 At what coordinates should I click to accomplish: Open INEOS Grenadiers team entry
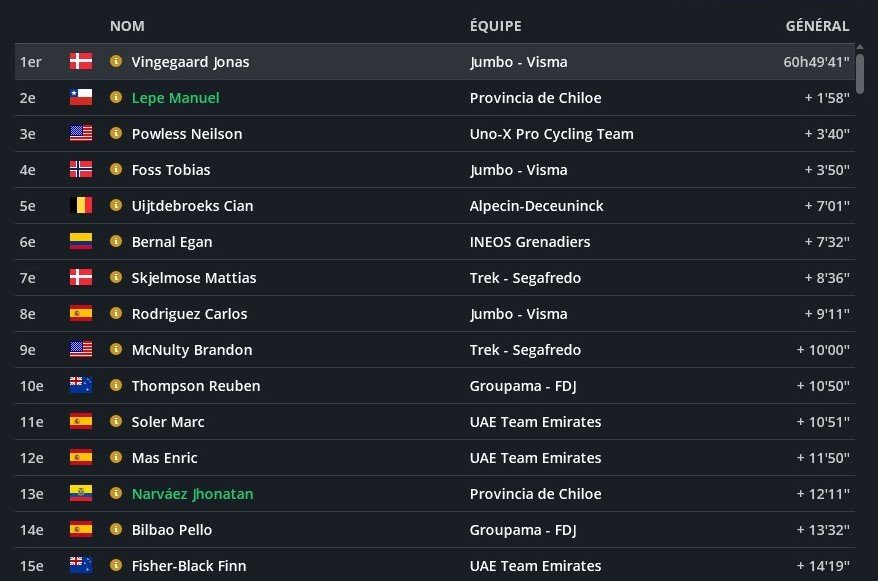pyautogui.click(x=530, y=242)
